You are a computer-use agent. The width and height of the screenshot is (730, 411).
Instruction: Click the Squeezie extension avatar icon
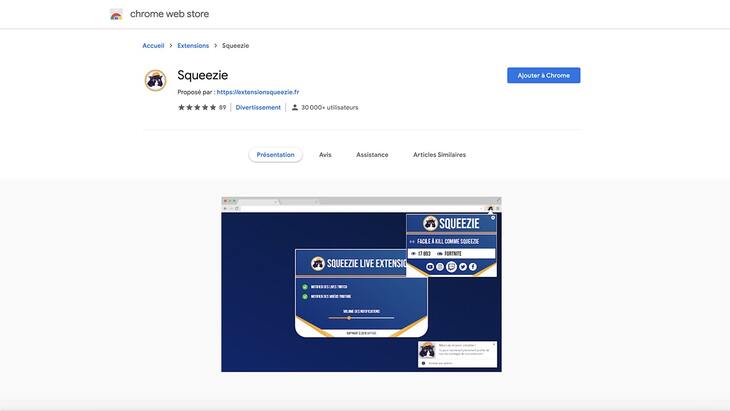pos(155,81)
